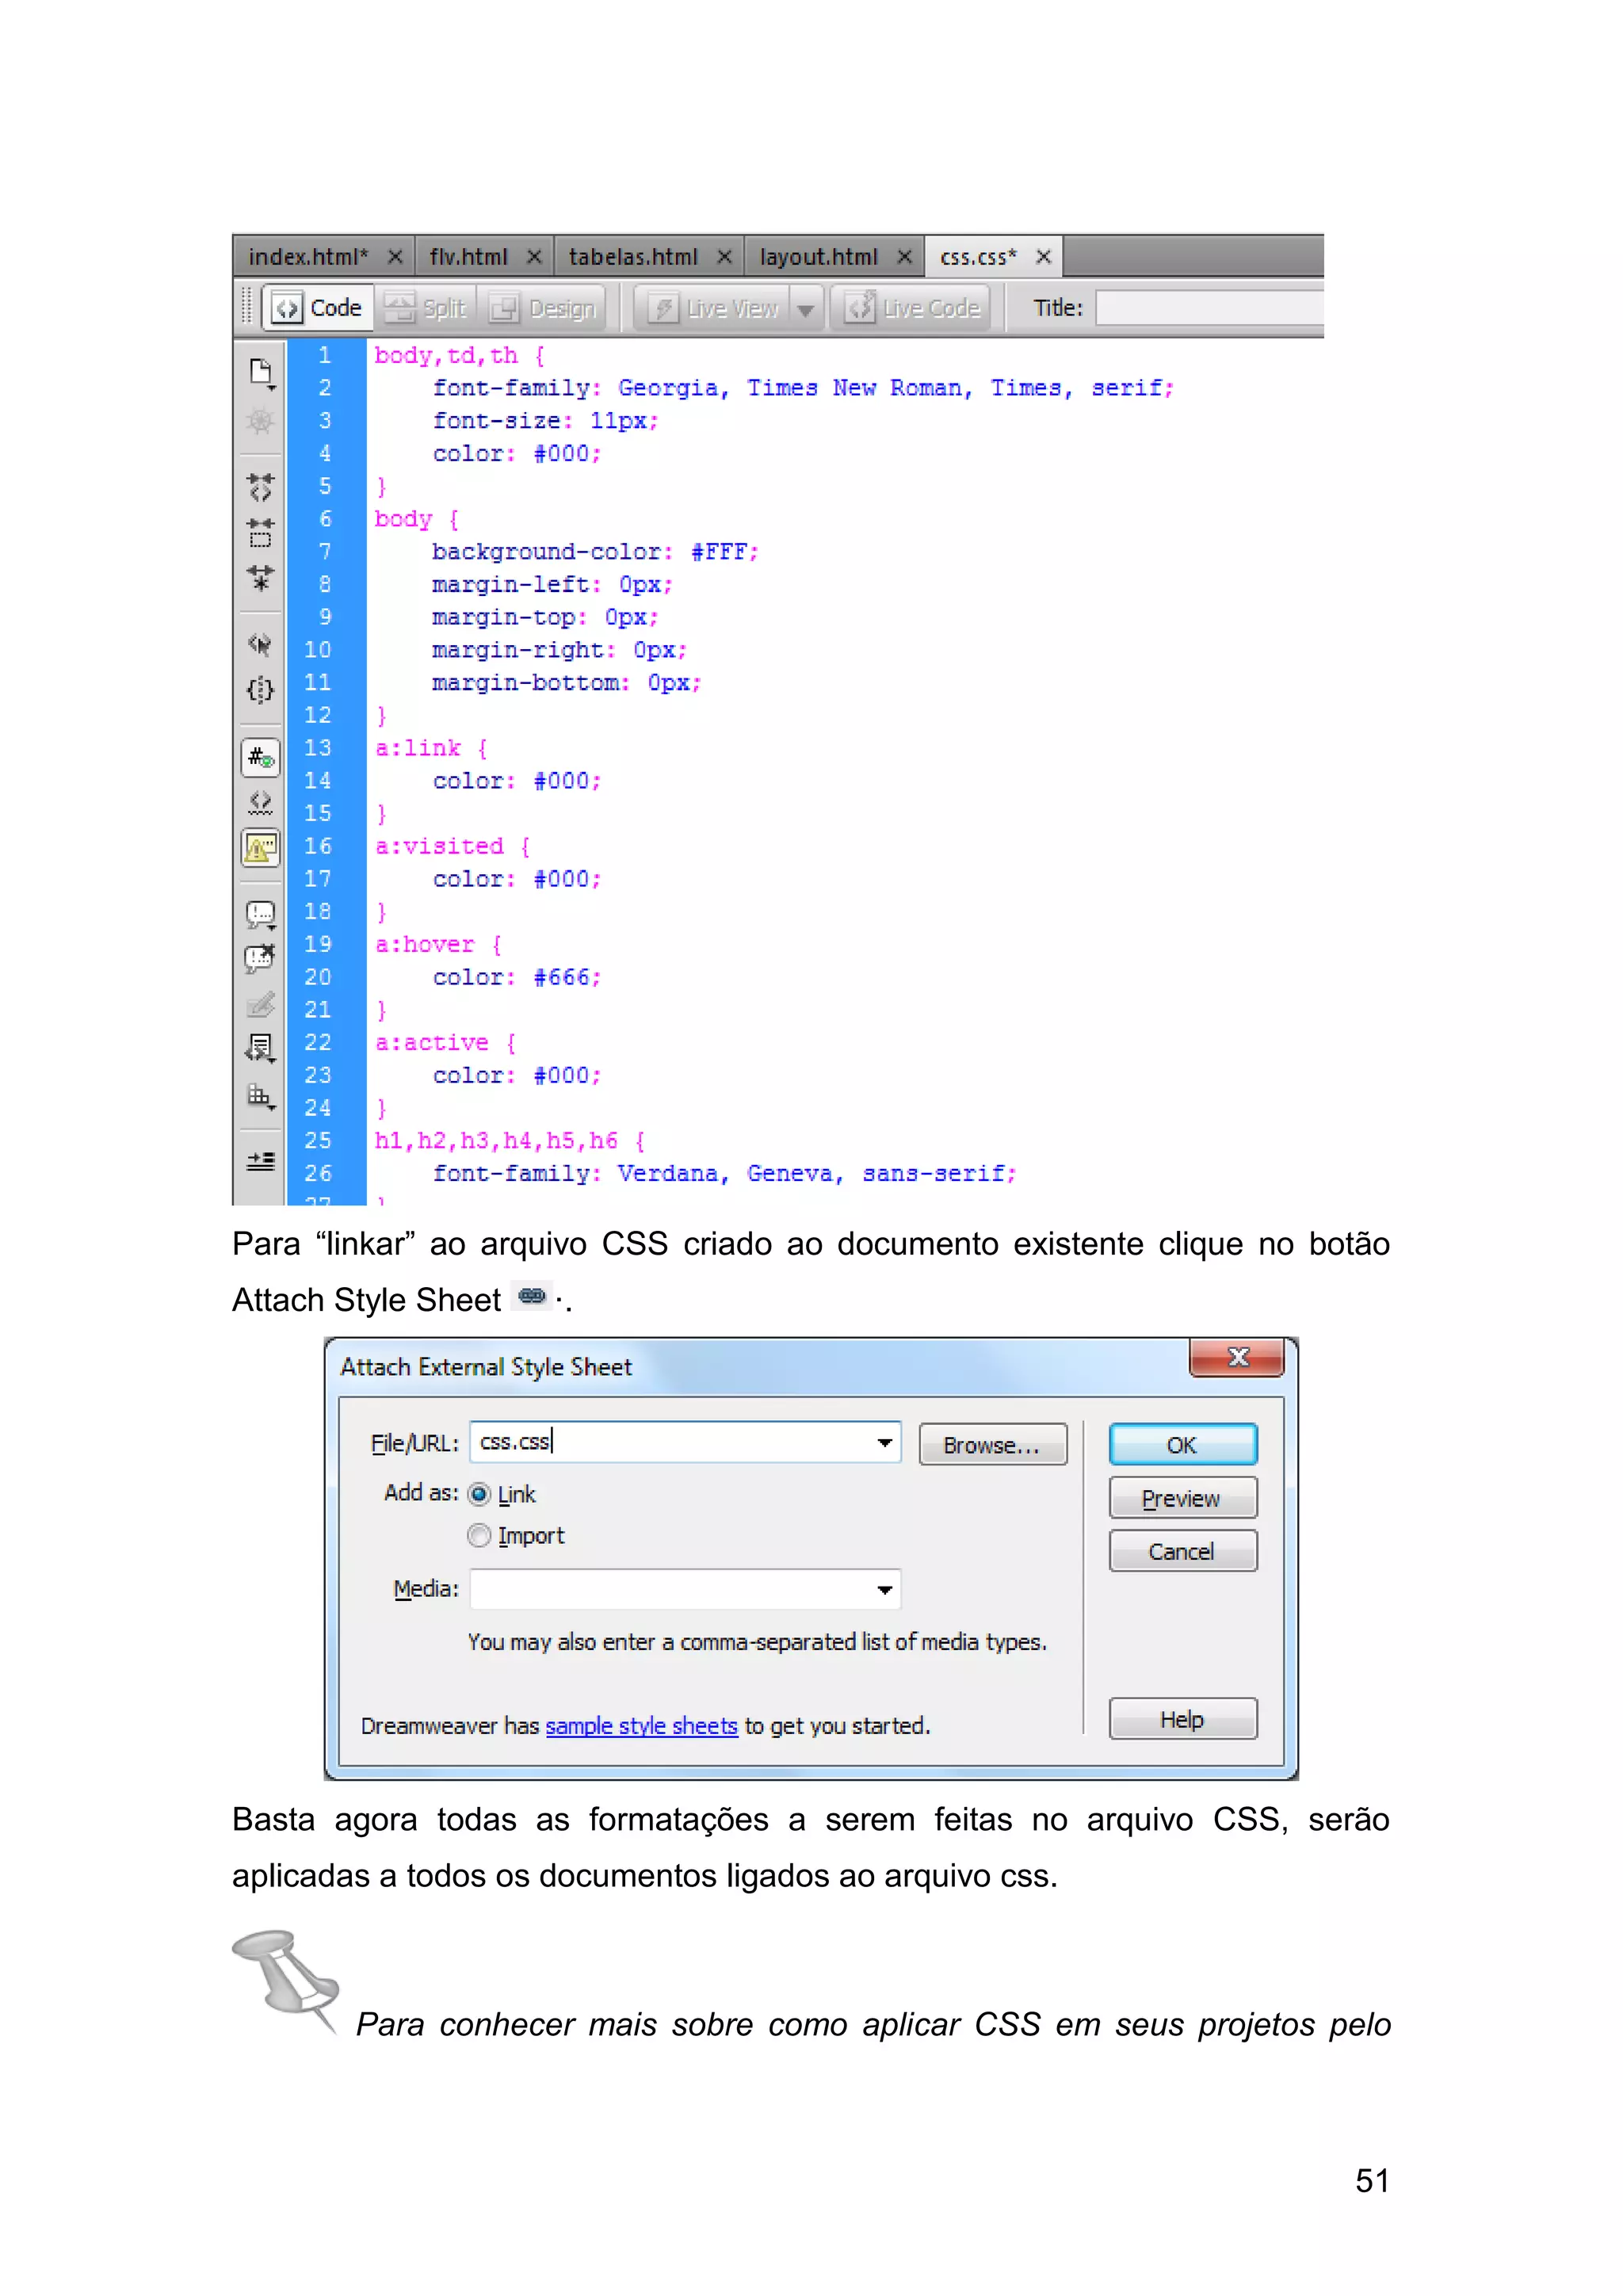Click the 'body,td,th {' selector line
Viewport: 1623px width, 2296px height.
[460, 356]
